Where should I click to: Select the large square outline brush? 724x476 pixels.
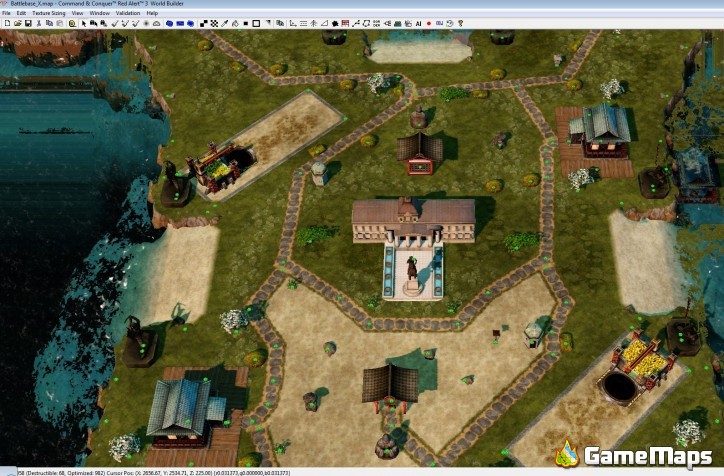coord(256,23)
